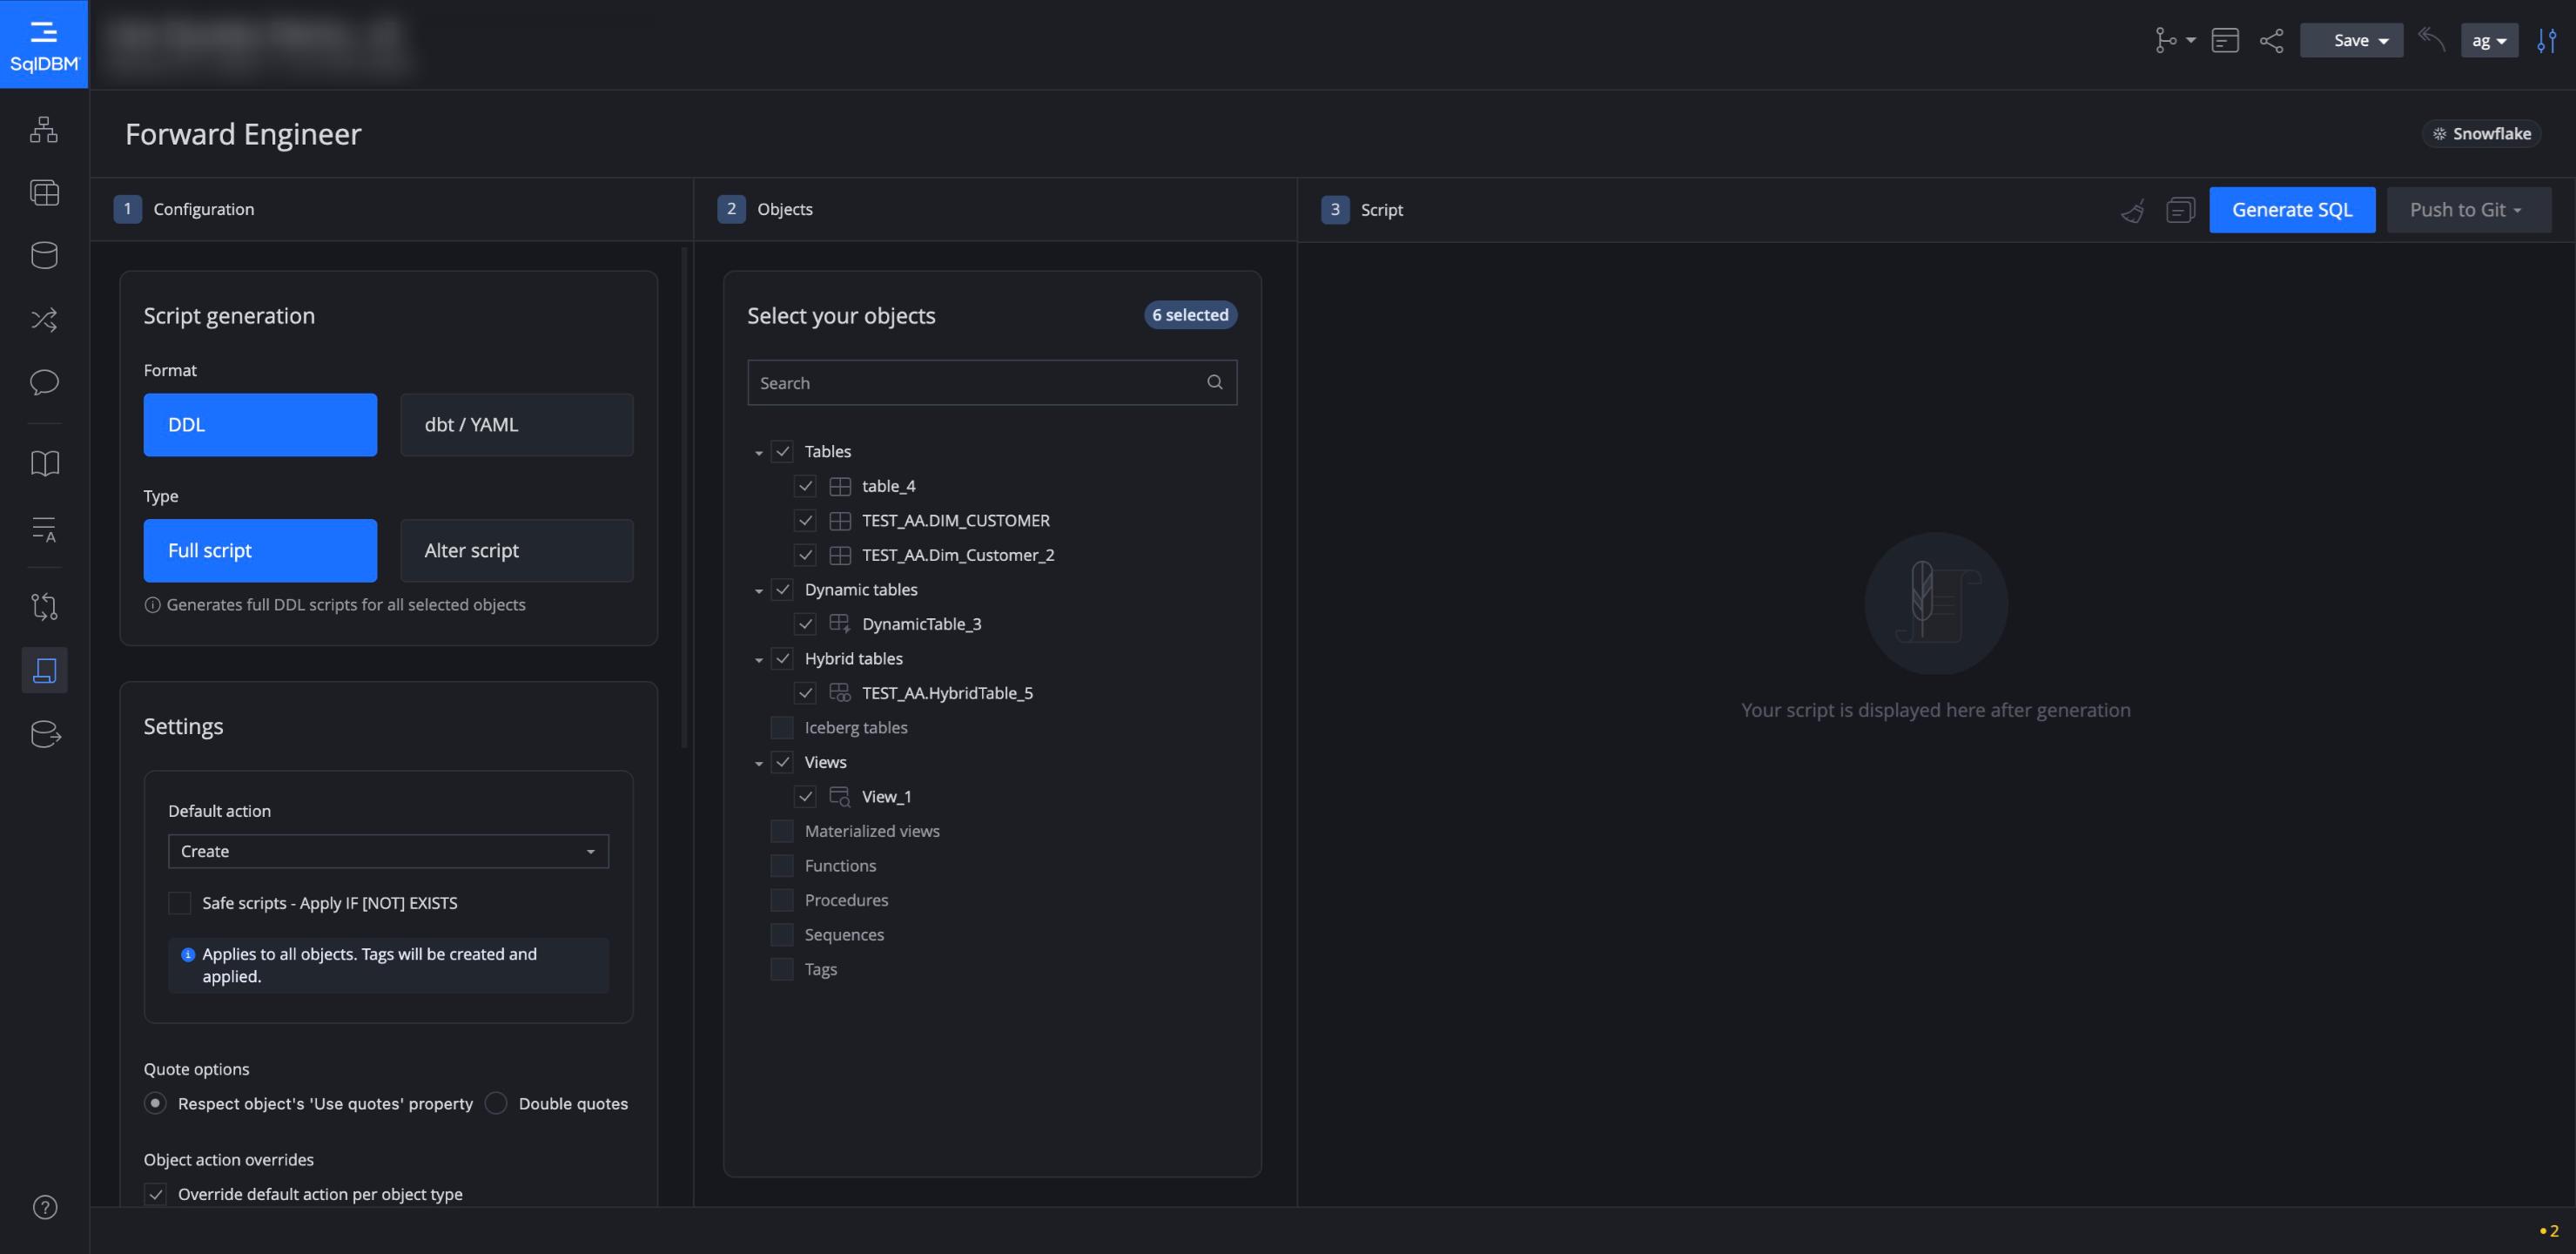2576x1254 pixels.
Task: Uncheck the Tables group checkbox
Action: pyautogui.click(x=782, y=451)
